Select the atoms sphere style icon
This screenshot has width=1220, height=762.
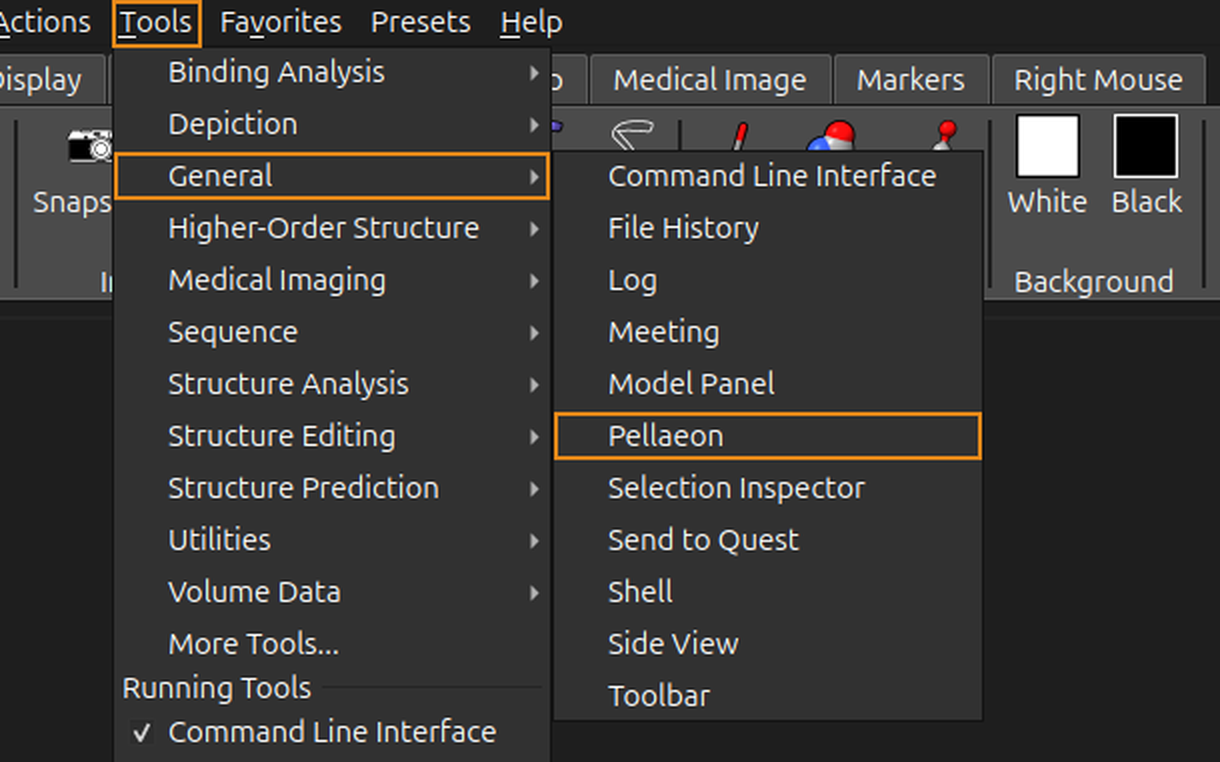tap(832, 137)
